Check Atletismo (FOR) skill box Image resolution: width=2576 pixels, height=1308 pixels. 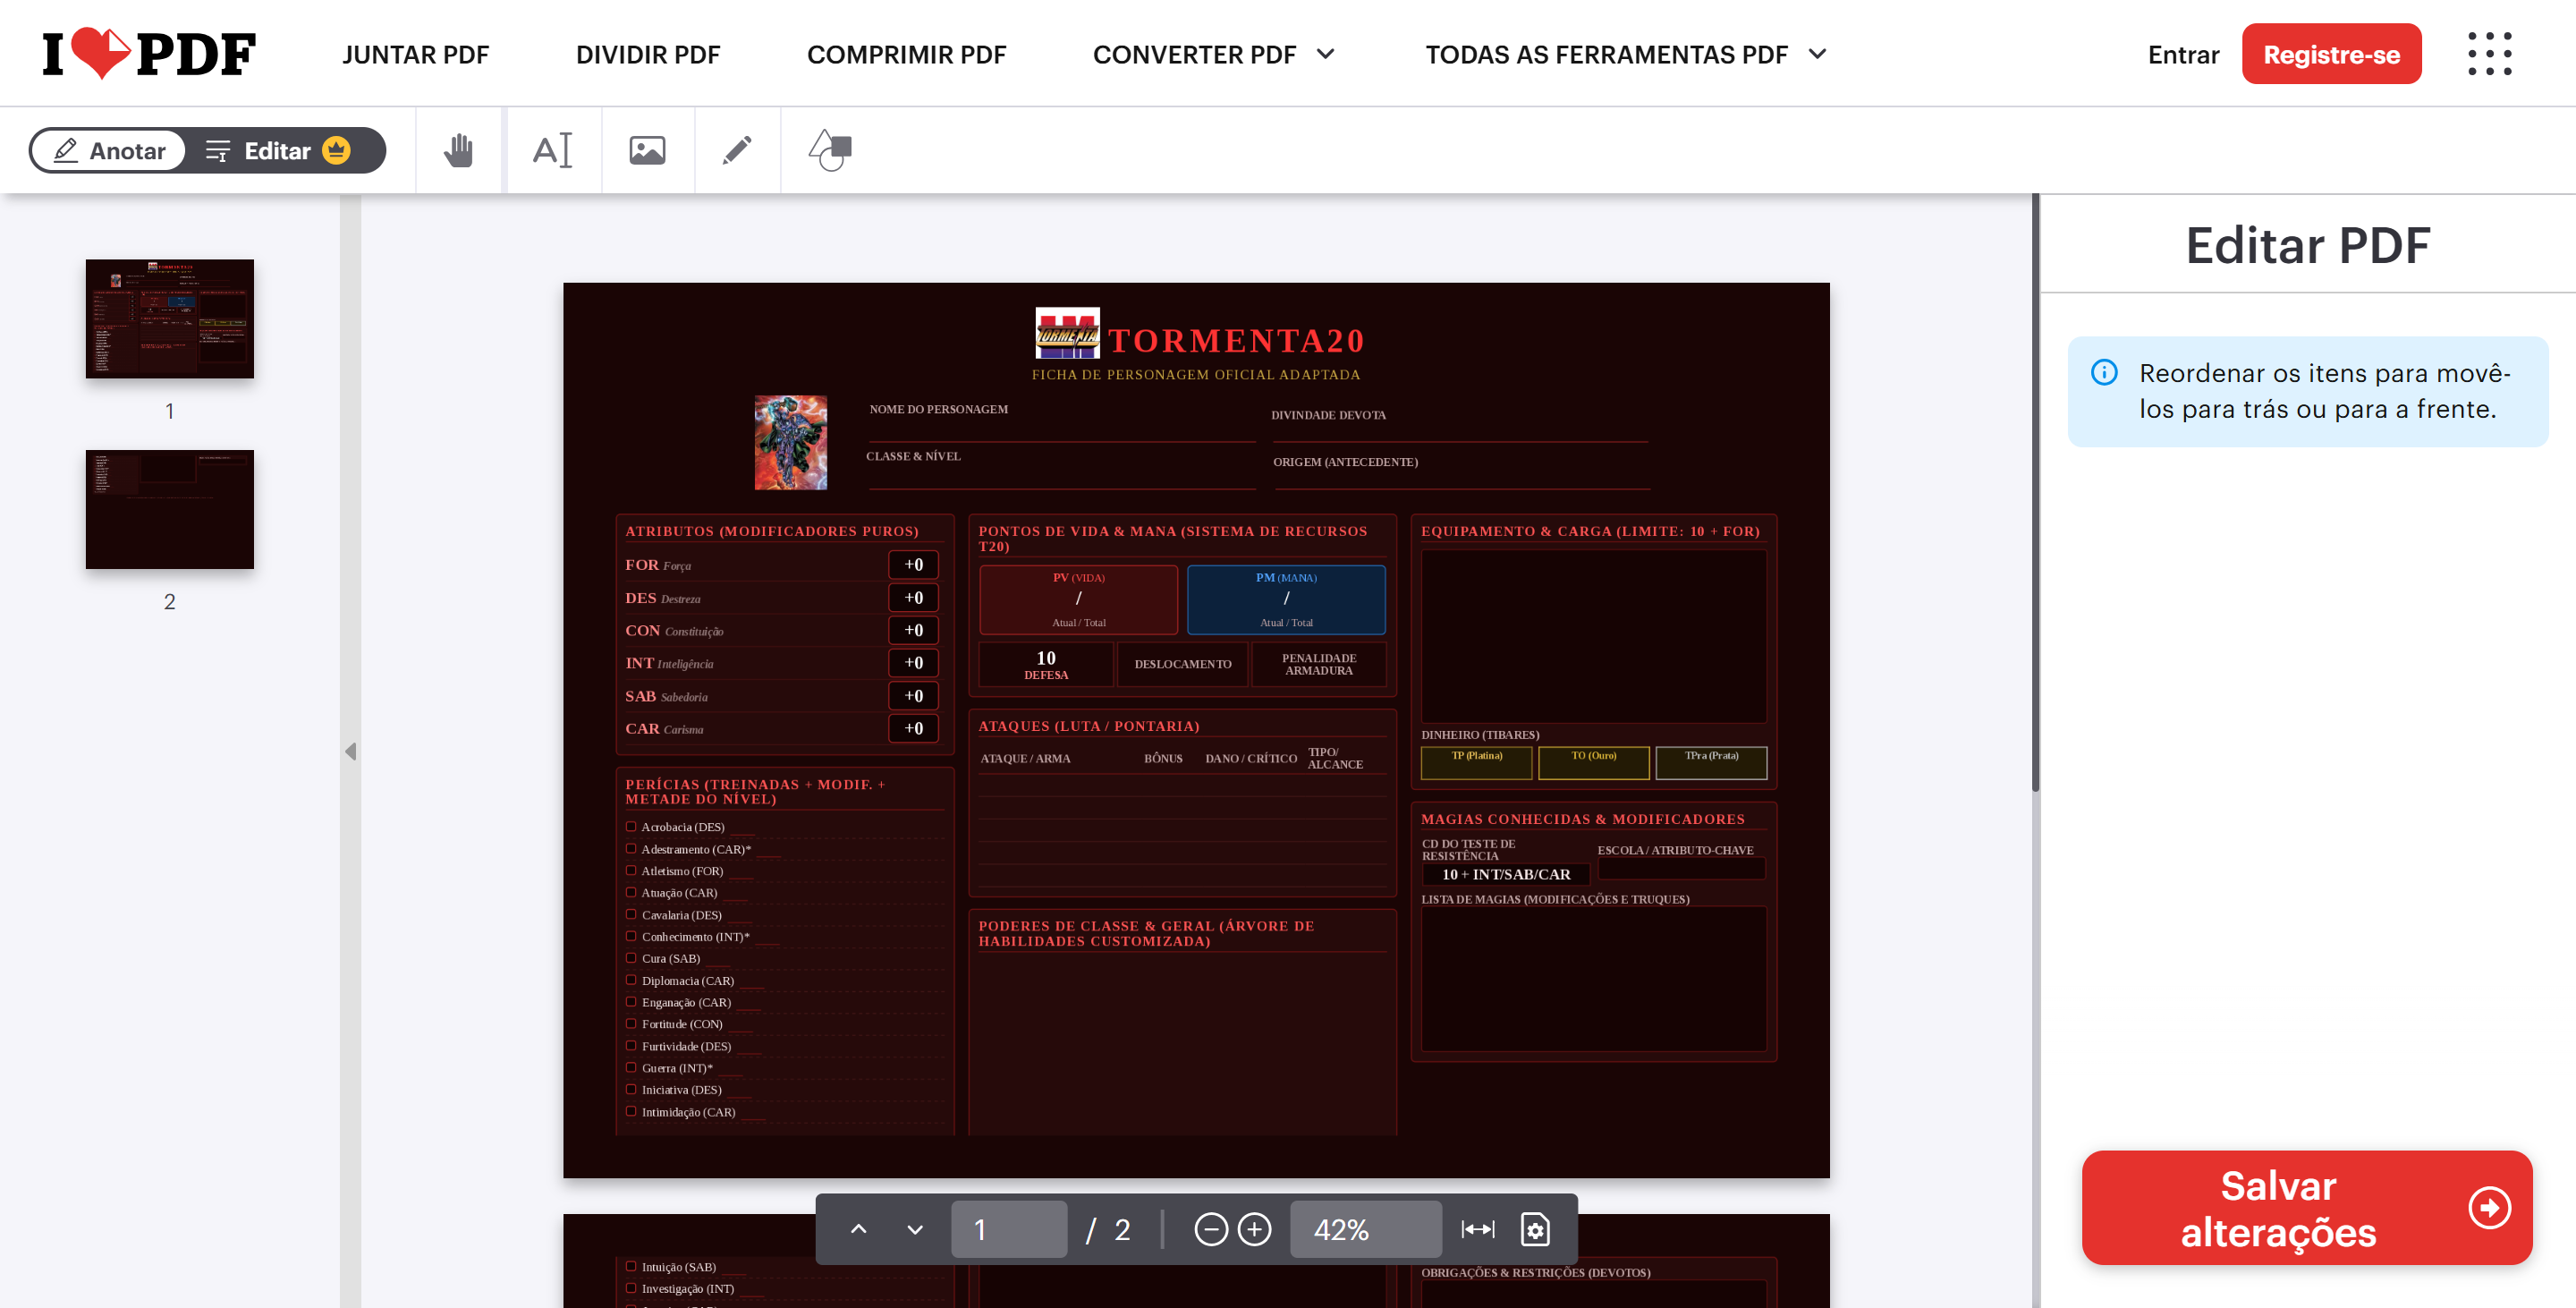click(631, 870)
